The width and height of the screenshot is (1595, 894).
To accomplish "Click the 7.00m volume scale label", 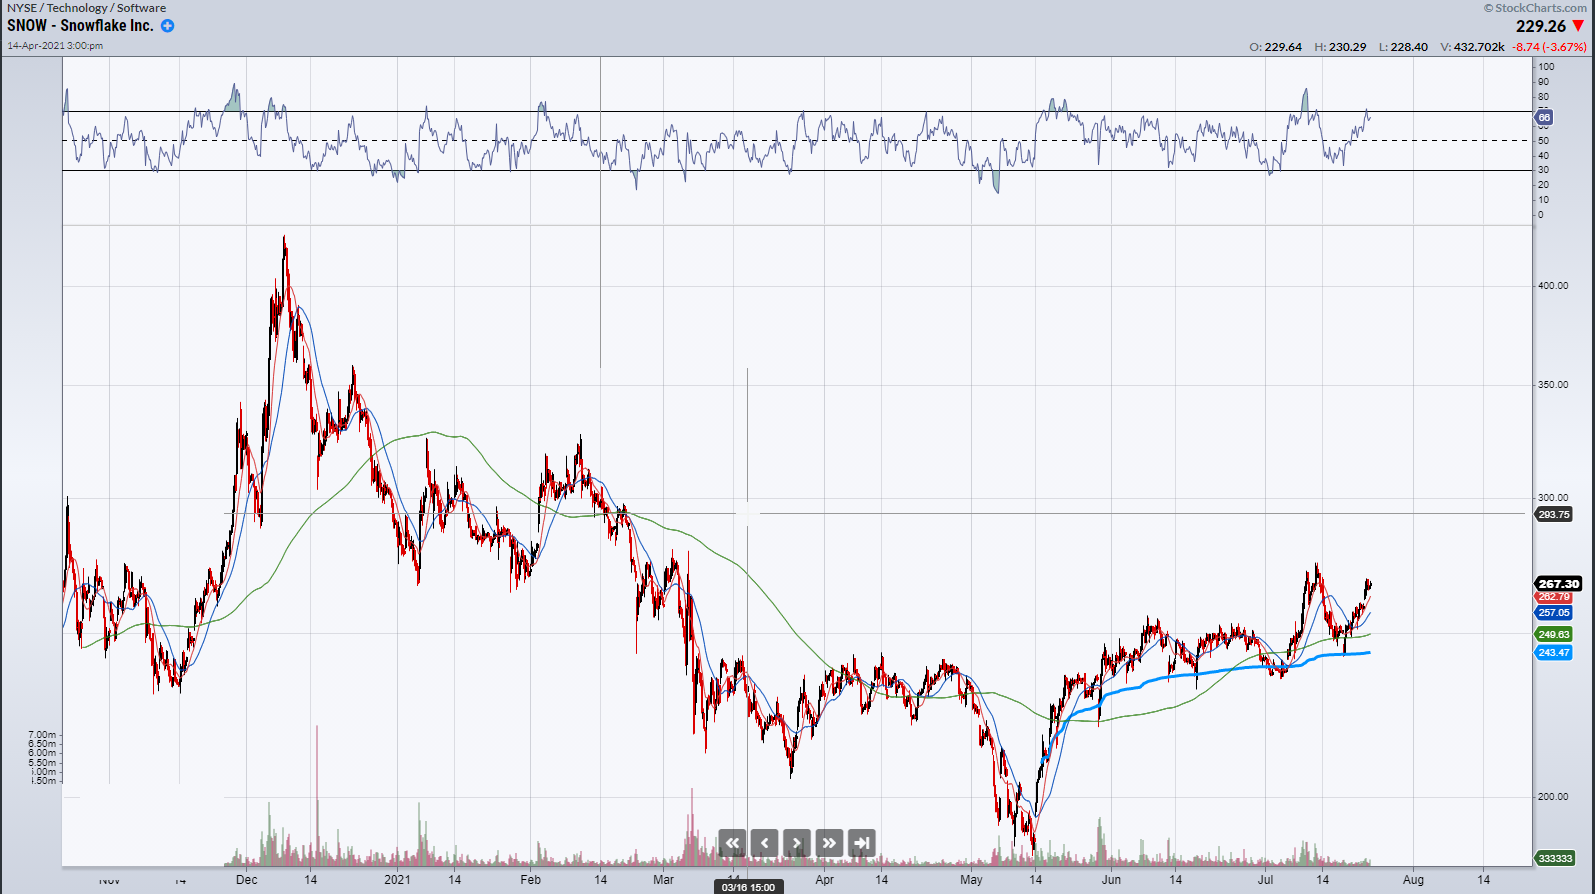I will pos(42,735).
